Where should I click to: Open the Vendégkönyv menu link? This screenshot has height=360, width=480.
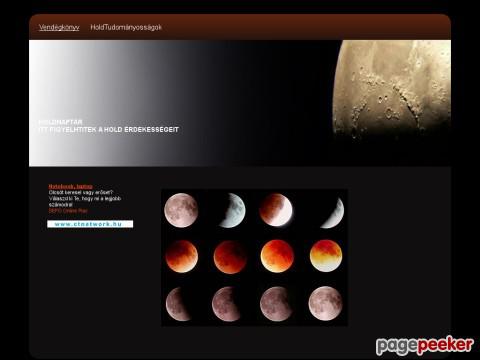tap(59, 27)
